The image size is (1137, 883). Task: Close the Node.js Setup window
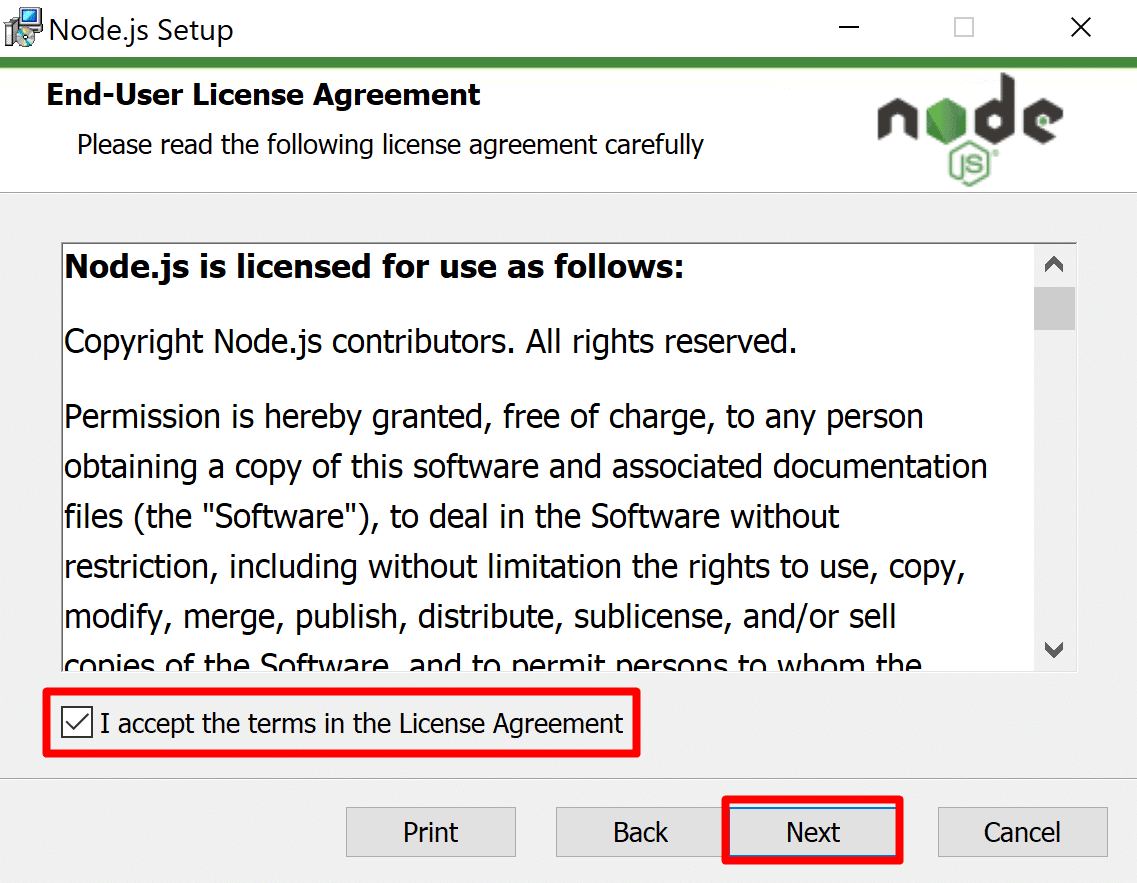[x=1081, y=28]
